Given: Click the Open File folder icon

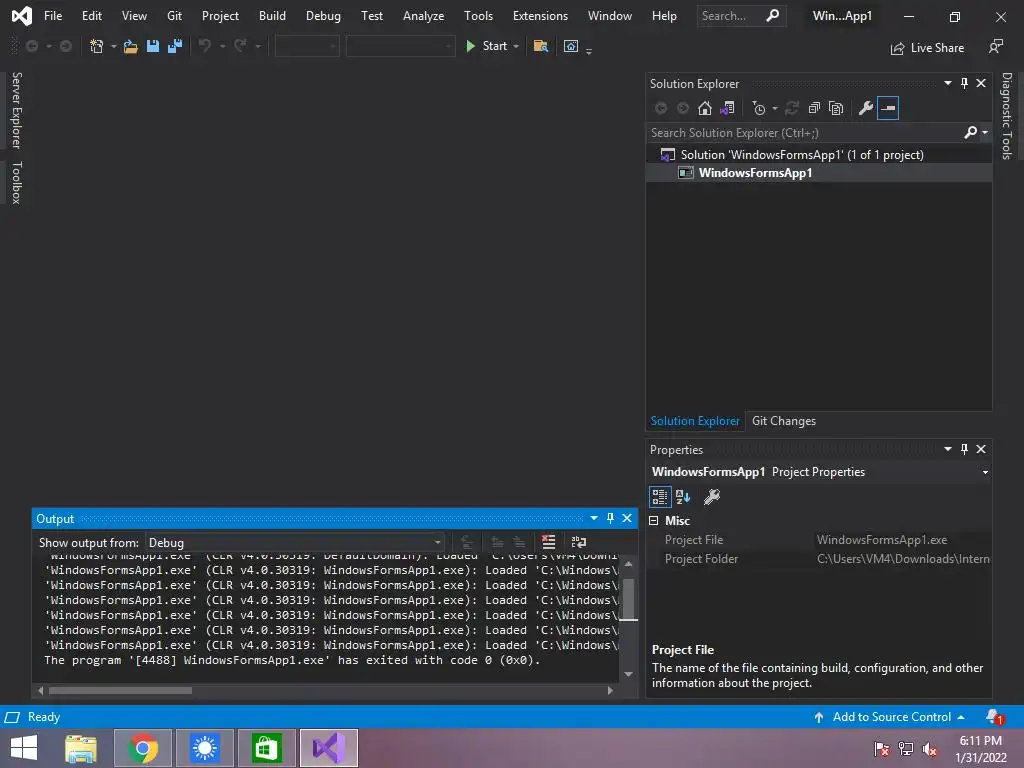Looking at the screenshot, I should (x=131, y=46).
